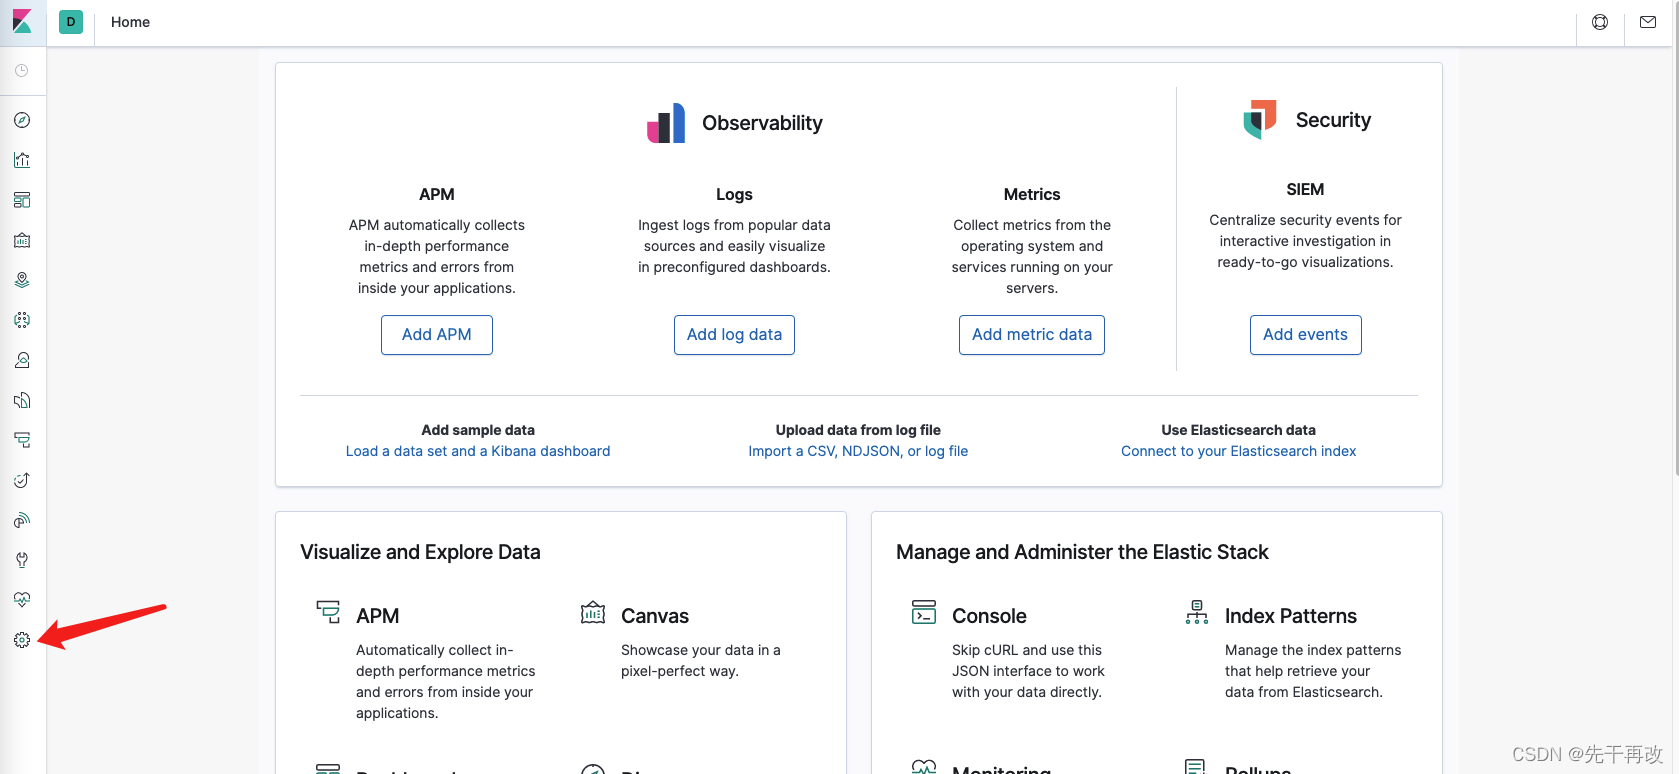Open Machine Learning from the sidebar
1679x774 pixels.
coord(22,320)
